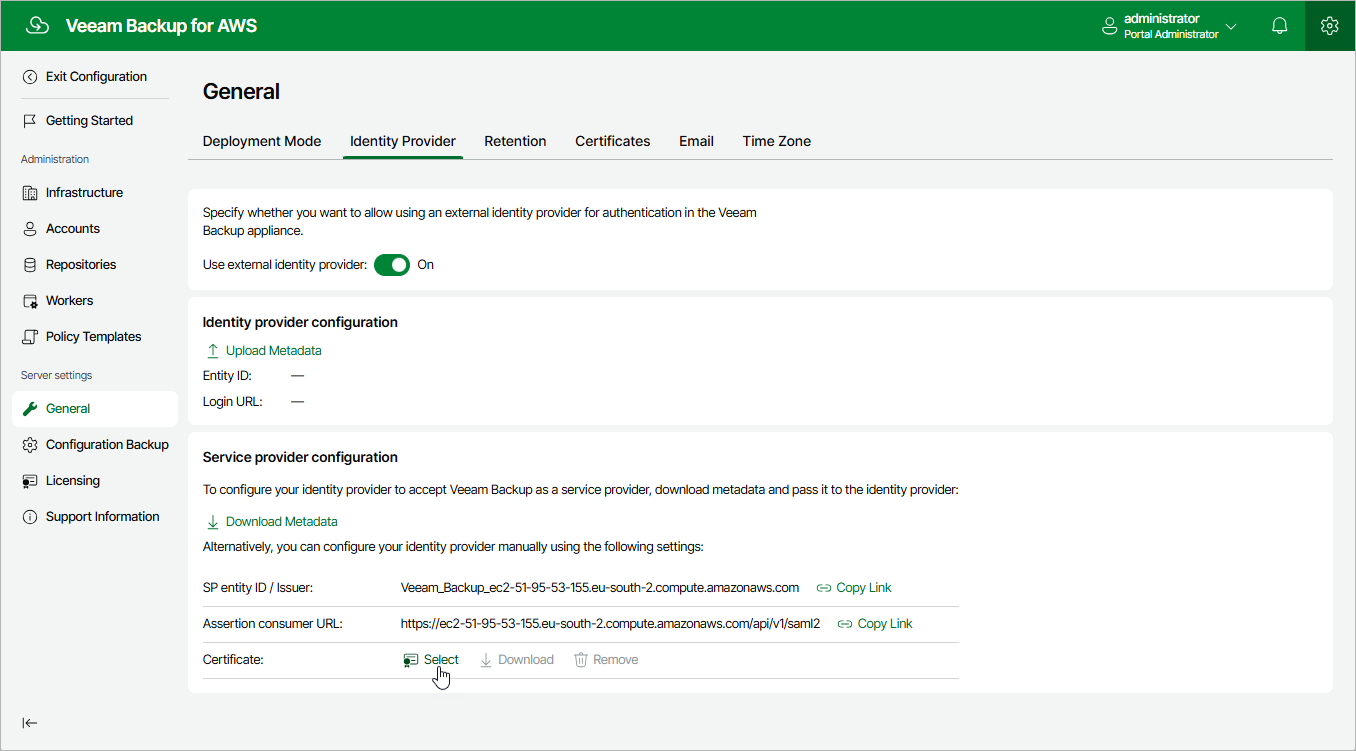Screen dimensions: 1356x751
Task: Click the certificate Download text
Action: [526, 660]
